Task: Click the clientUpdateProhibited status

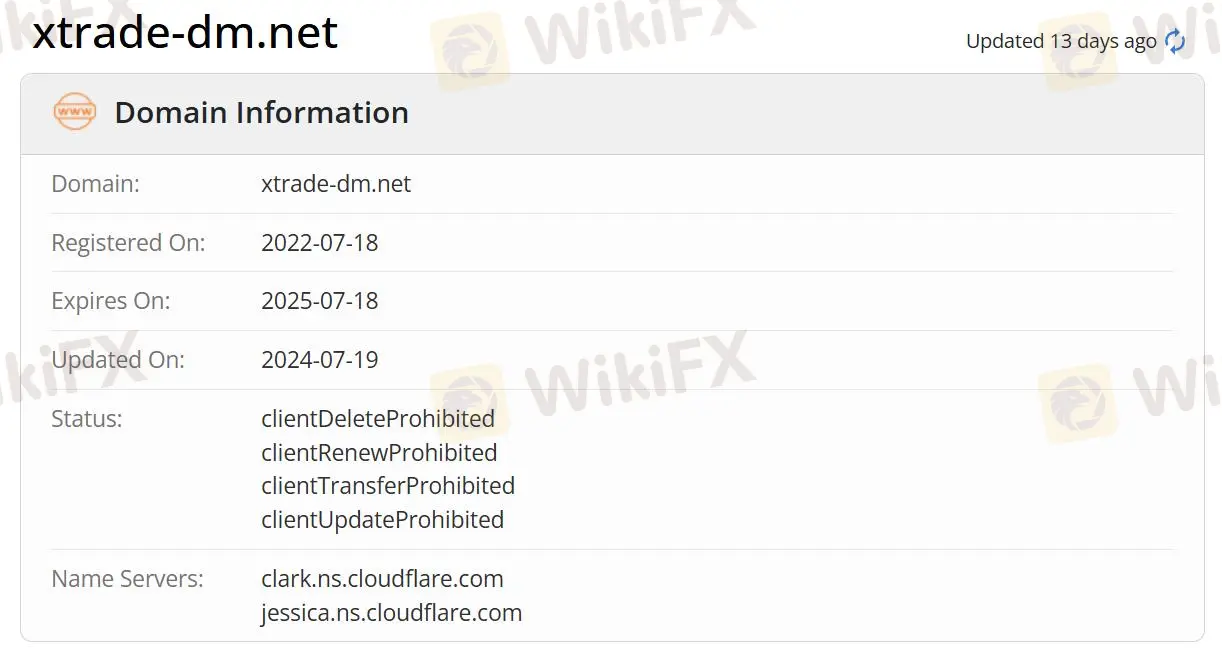Action: click(383, 520)
